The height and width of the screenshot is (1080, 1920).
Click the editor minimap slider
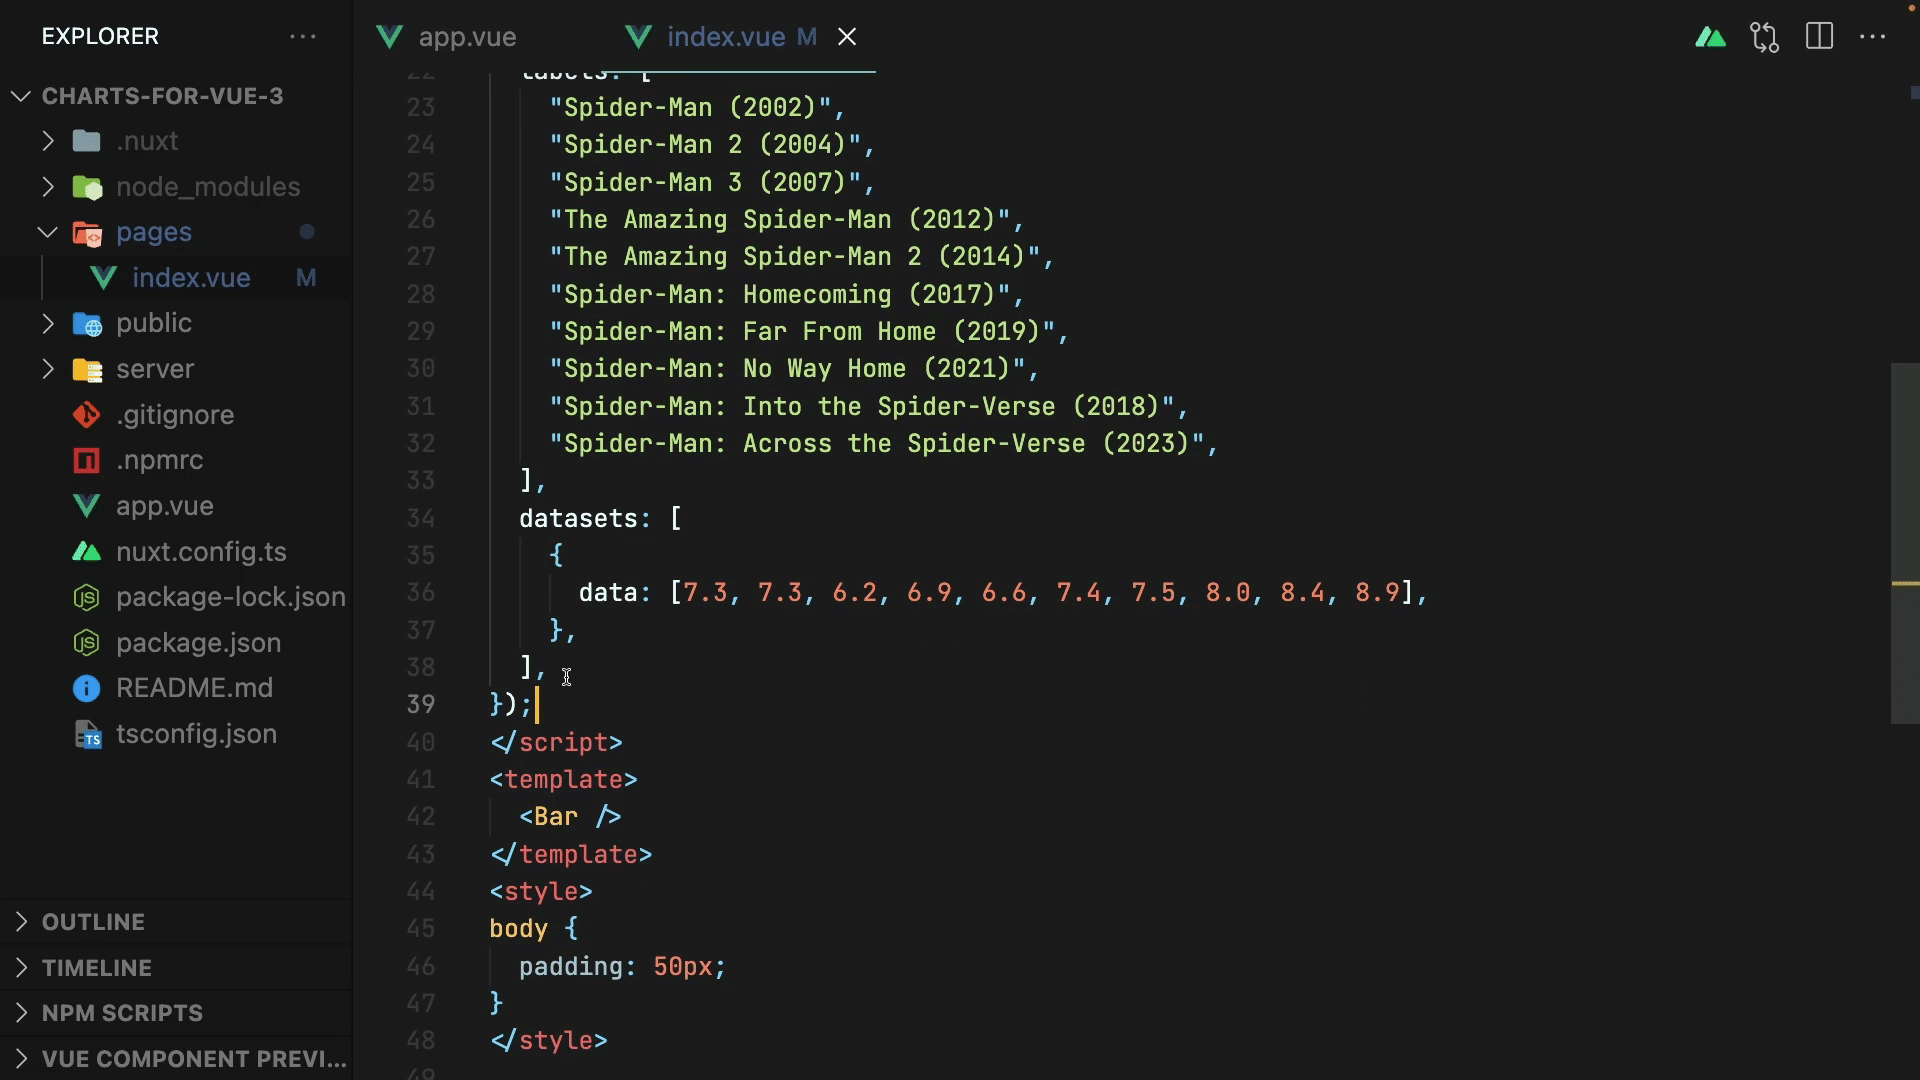tap(1905, 543)
